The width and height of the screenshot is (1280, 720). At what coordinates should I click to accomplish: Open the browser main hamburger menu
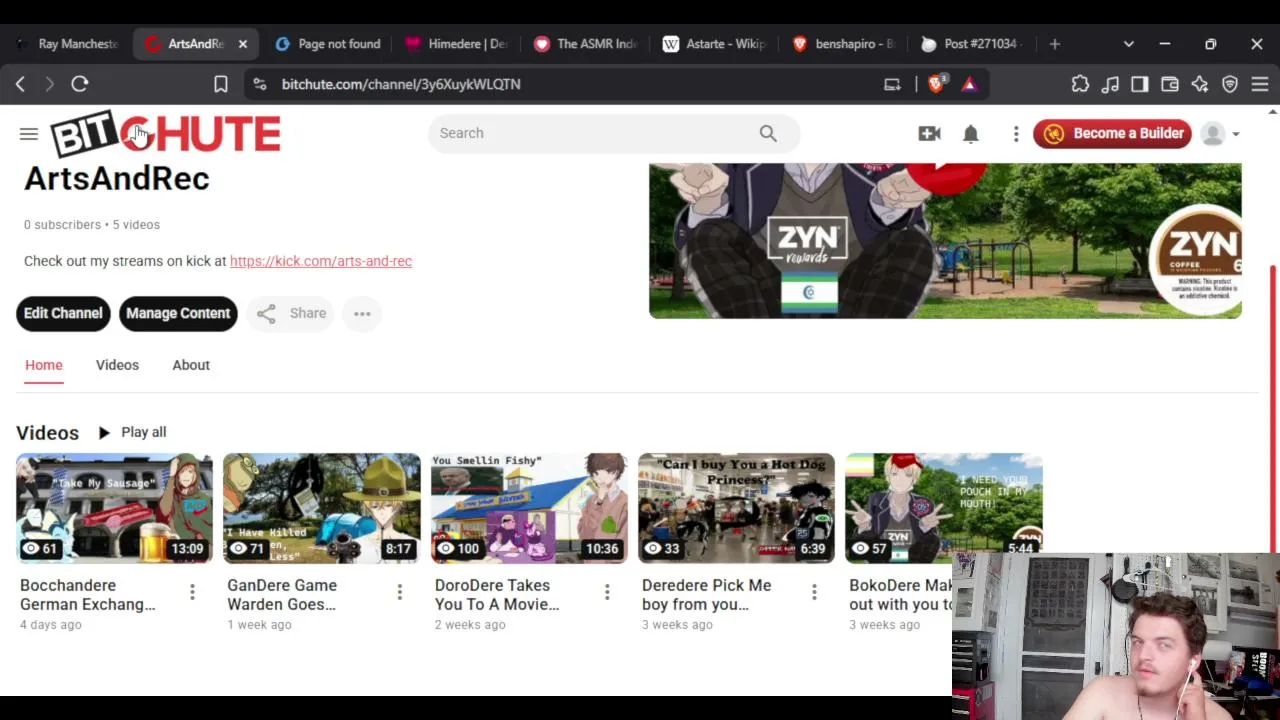(x=1260, y=84)
